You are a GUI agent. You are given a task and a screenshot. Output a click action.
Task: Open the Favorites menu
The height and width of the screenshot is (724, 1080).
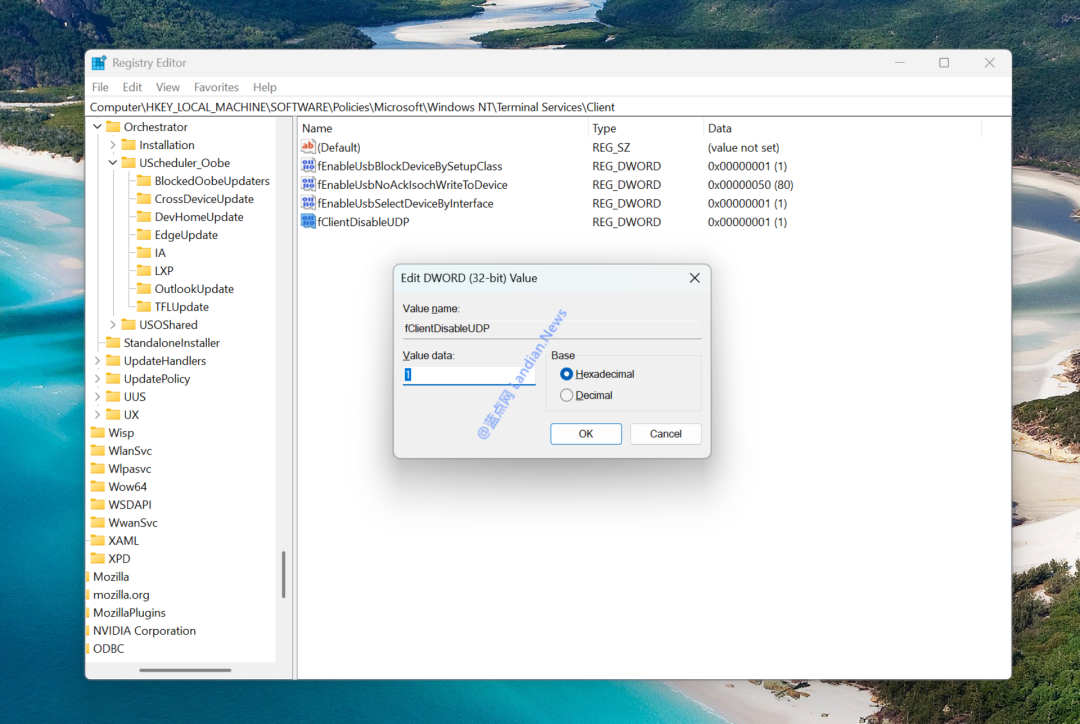tap(216, 87)
